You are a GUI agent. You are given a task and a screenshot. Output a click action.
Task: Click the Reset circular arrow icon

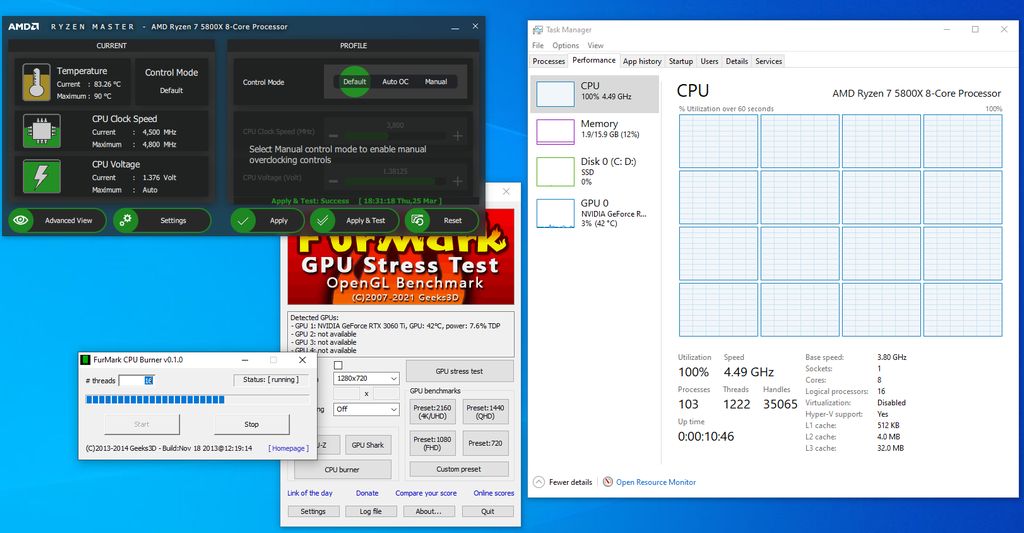(x=418, y=221)
